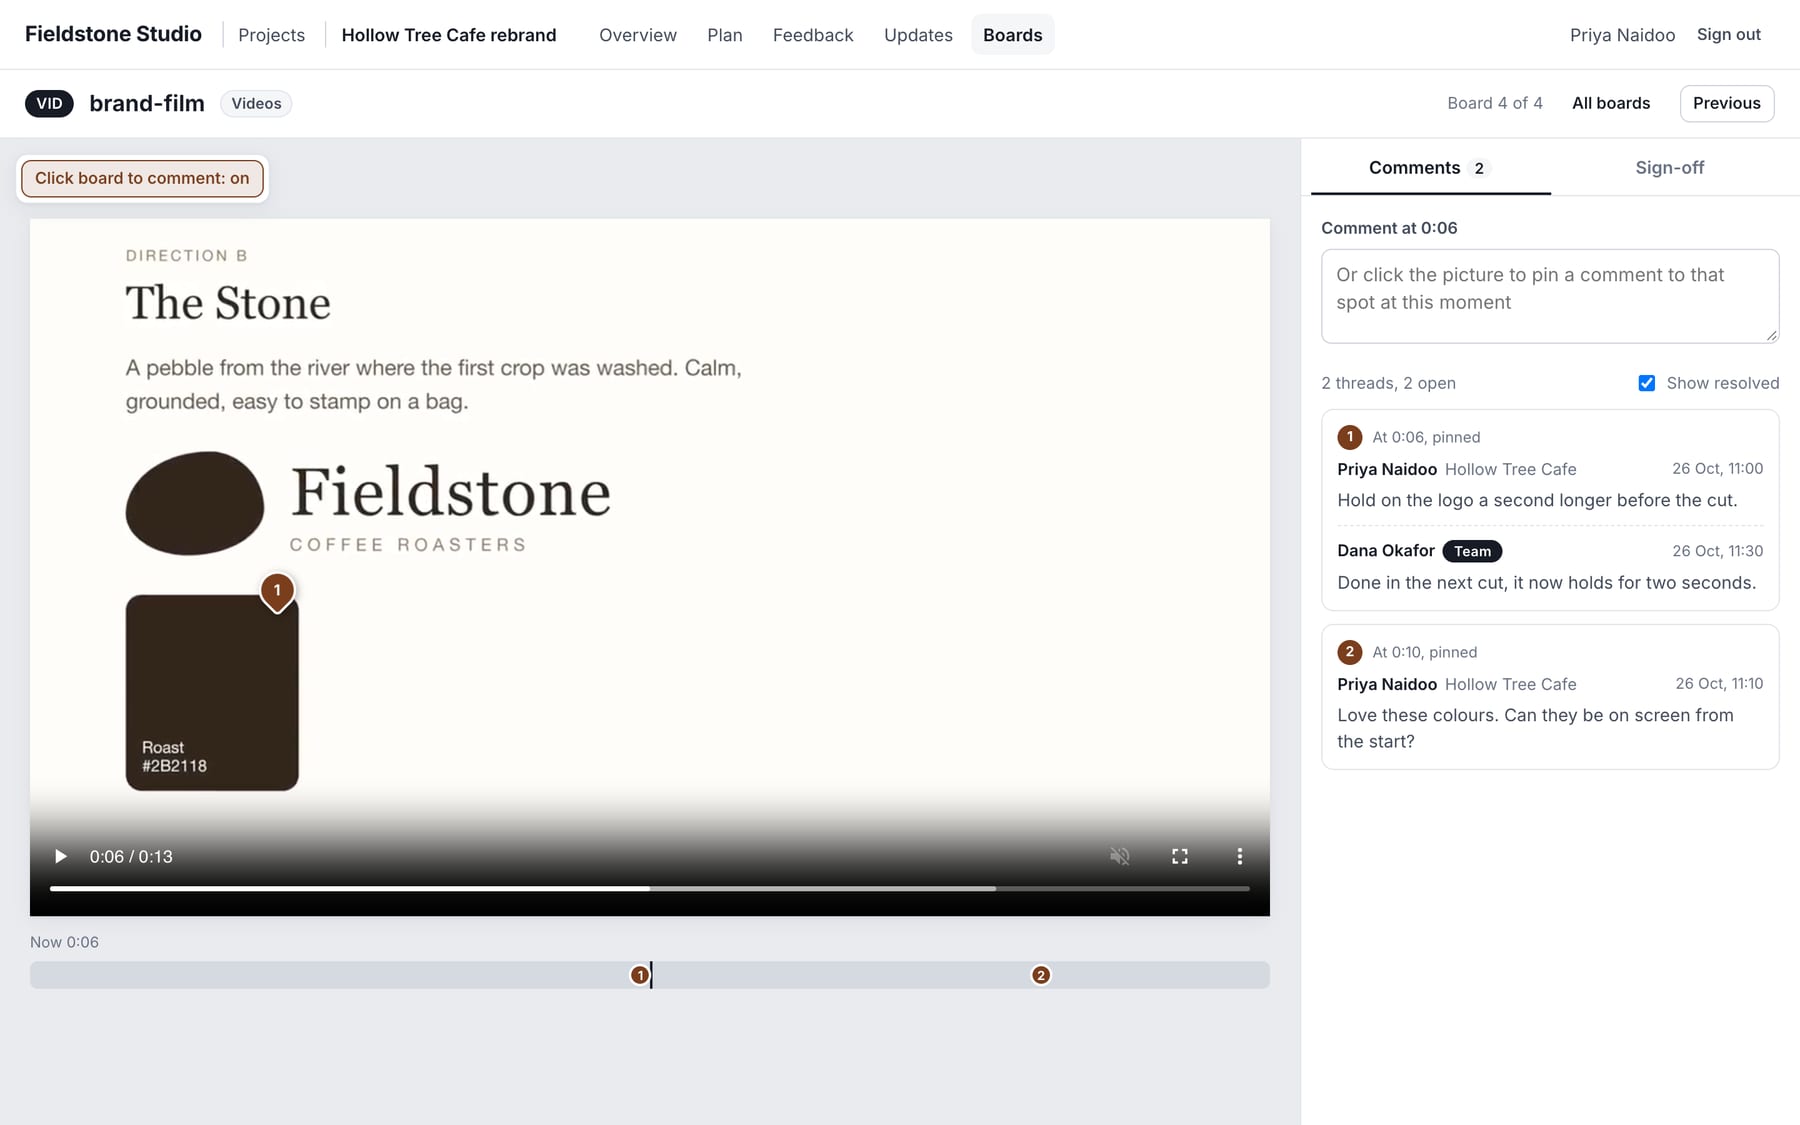Open Hollow Tree Cafe rebrand project
The width and height of the screenshot is (1800, 1125).
[449, 35]
